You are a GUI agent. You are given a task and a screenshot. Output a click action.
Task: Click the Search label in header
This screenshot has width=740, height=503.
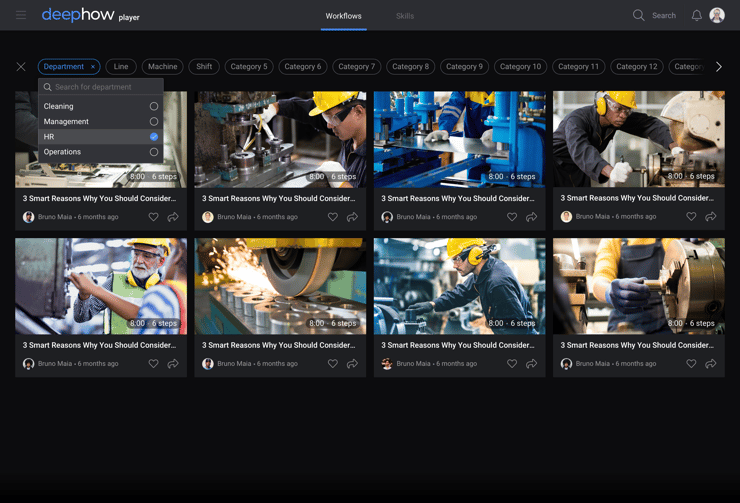[x=664, y=16]
